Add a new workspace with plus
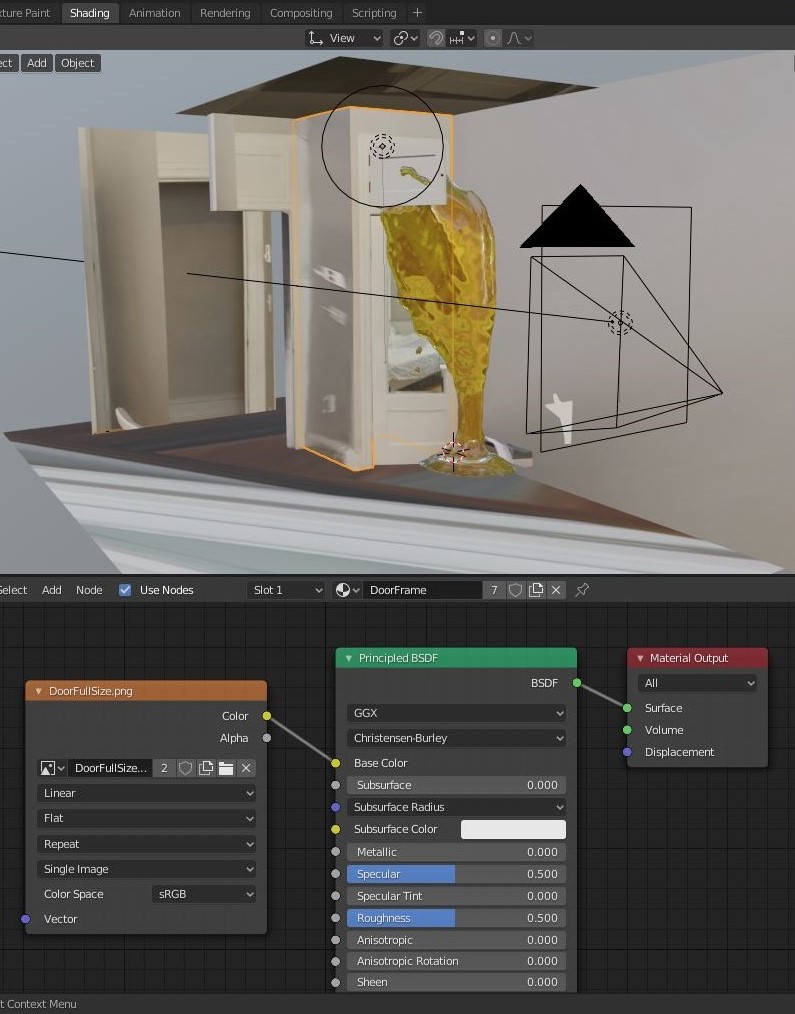 pyautogui.click(x=417, y=12)
